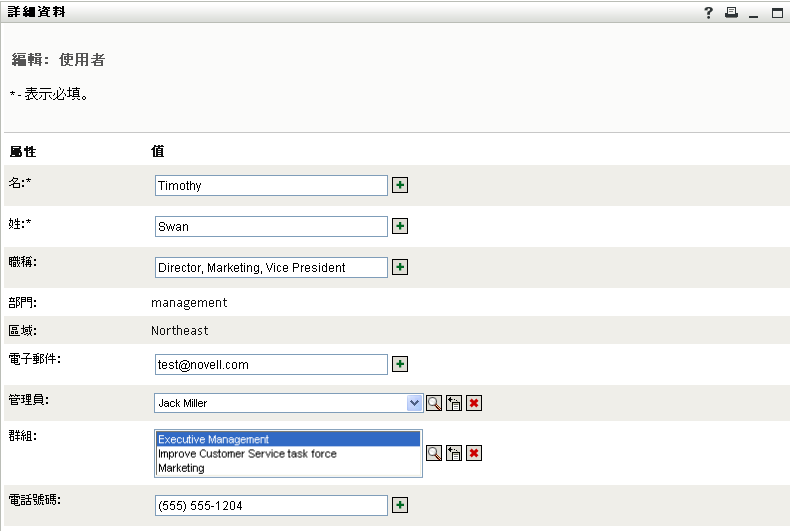This screenshot has width=790, height=531.
Task: Focus the test@novell.com email field
Action: click(271, 364)
